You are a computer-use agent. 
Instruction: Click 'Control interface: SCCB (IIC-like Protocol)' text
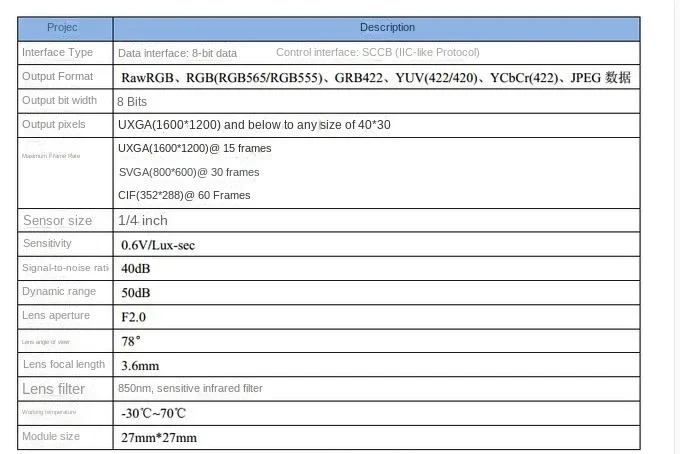pos(378,52)
